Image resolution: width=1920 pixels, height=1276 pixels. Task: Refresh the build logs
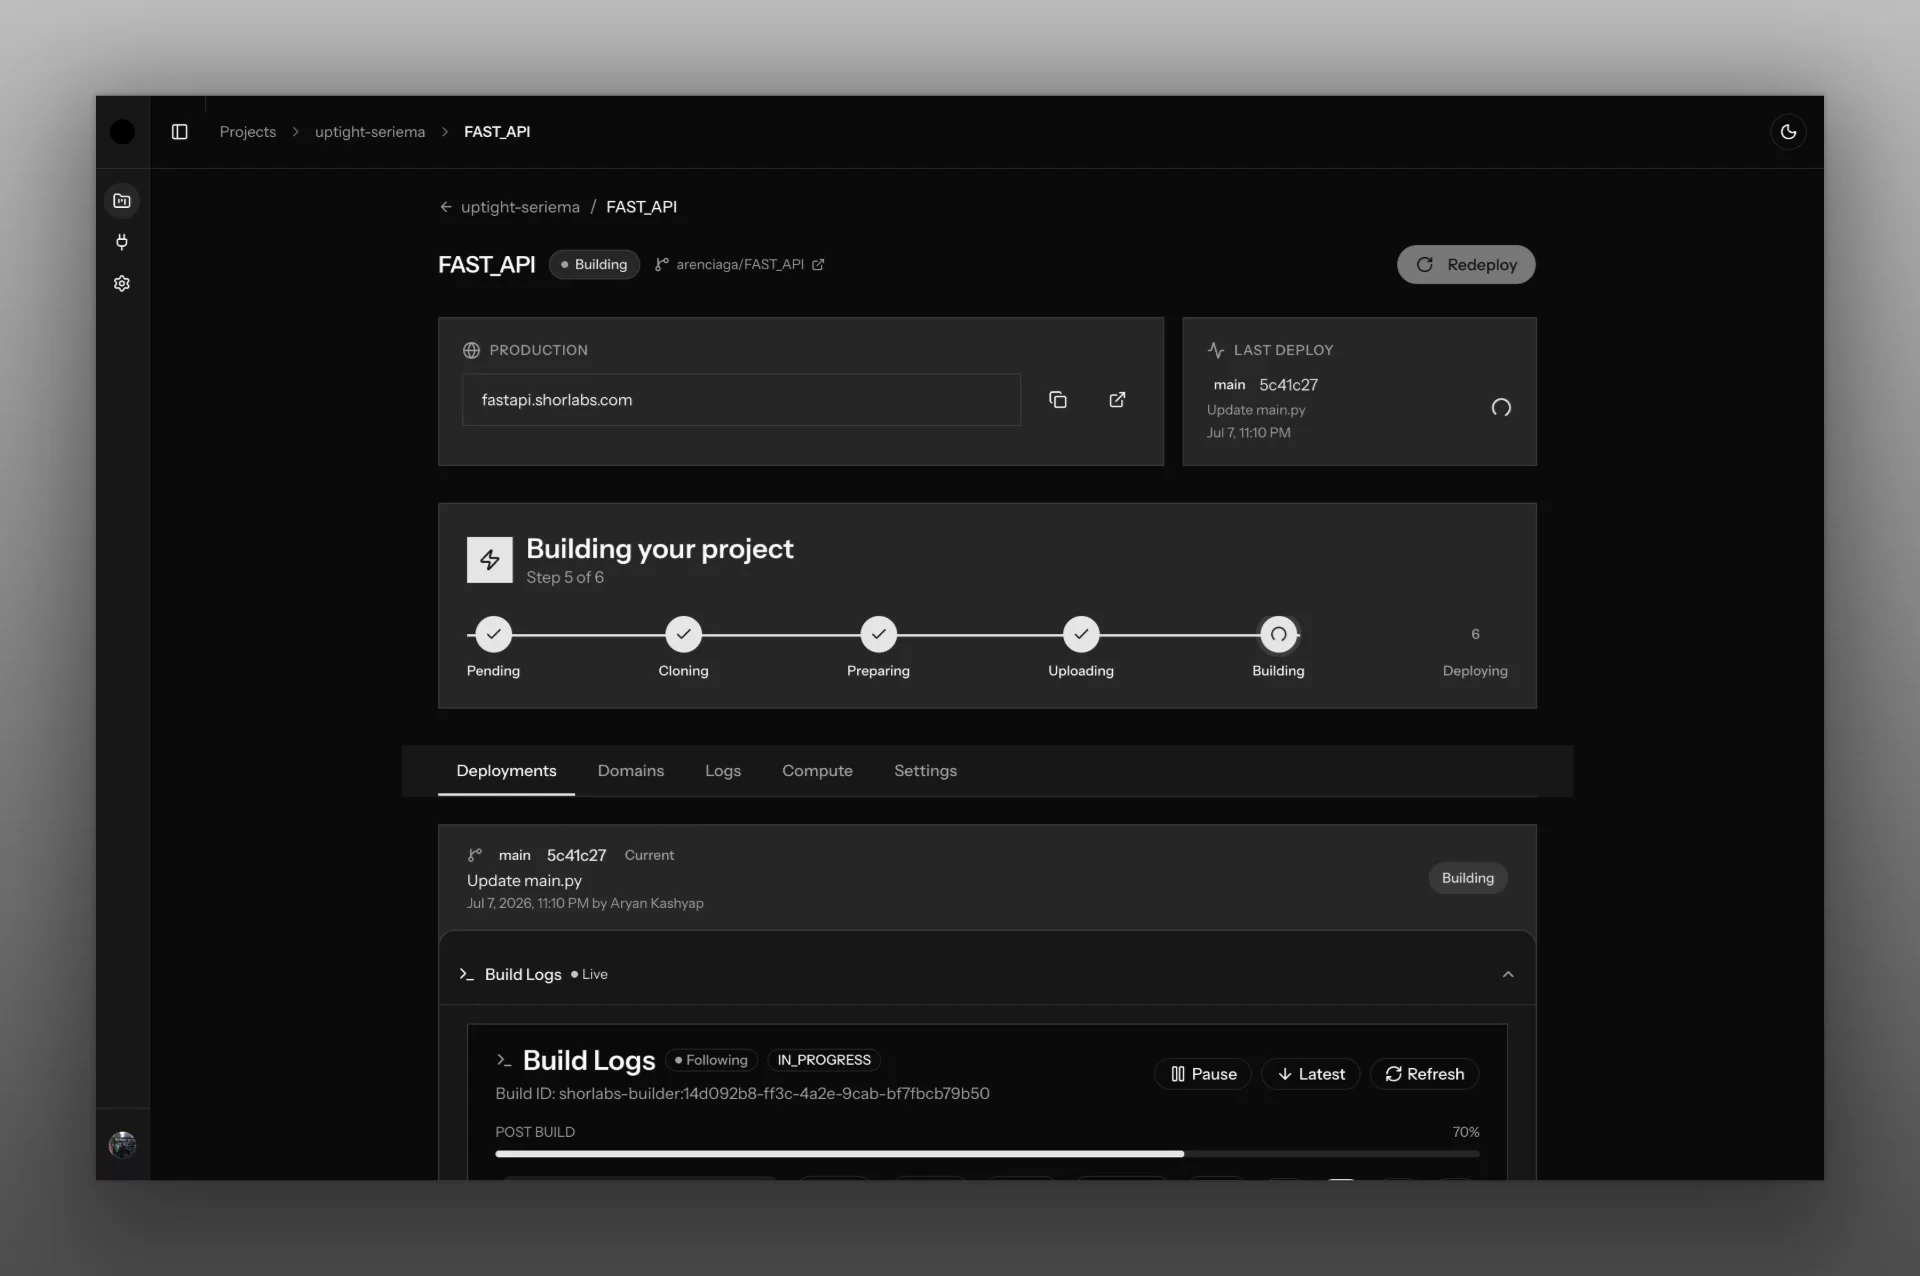pos(1425,1074)
